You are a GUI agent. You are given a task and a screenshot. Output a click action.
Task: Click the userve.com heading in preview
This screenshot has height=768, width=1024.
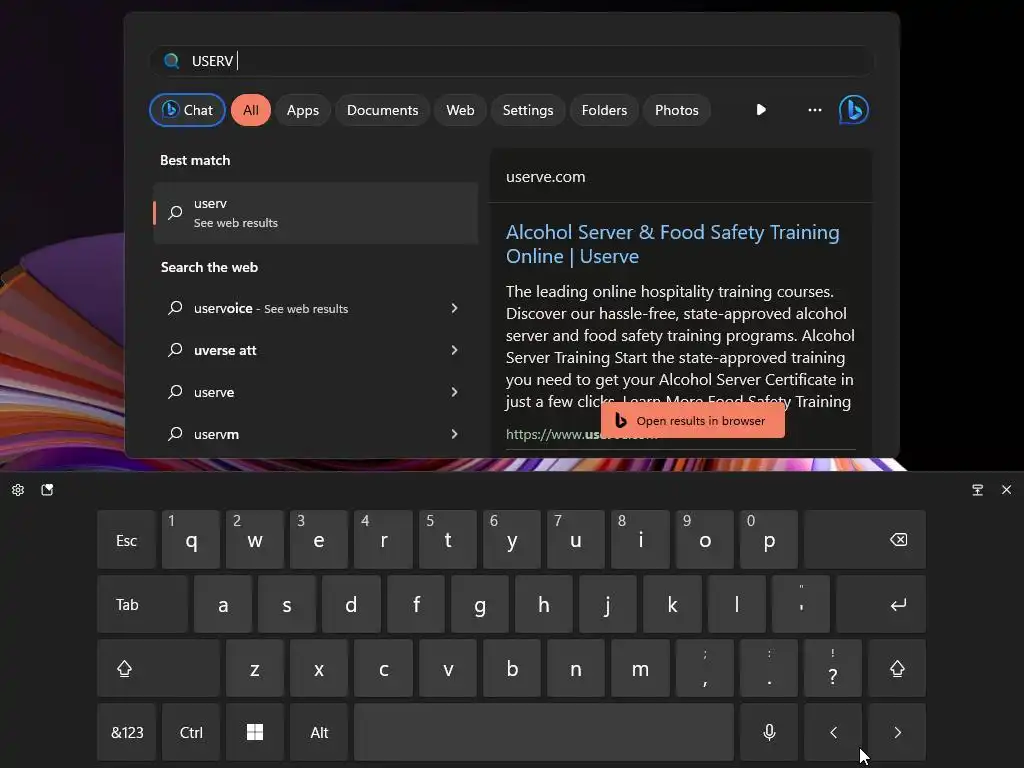pos(545,177)
